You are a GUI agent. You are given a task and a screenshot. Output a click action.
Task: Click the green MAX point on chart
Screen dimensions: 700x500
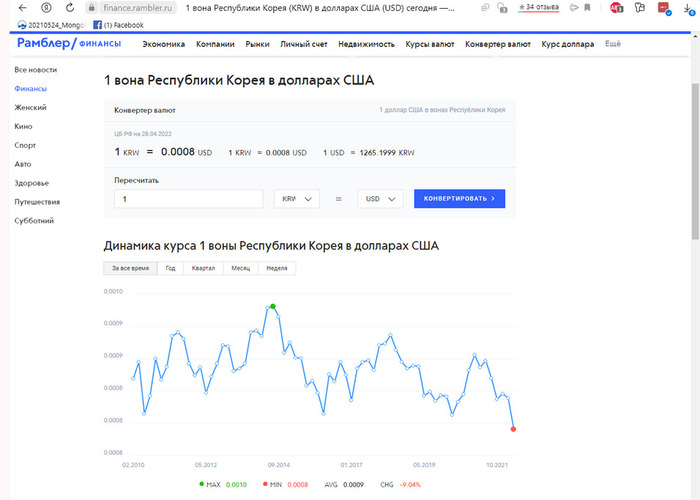(272, 306)
